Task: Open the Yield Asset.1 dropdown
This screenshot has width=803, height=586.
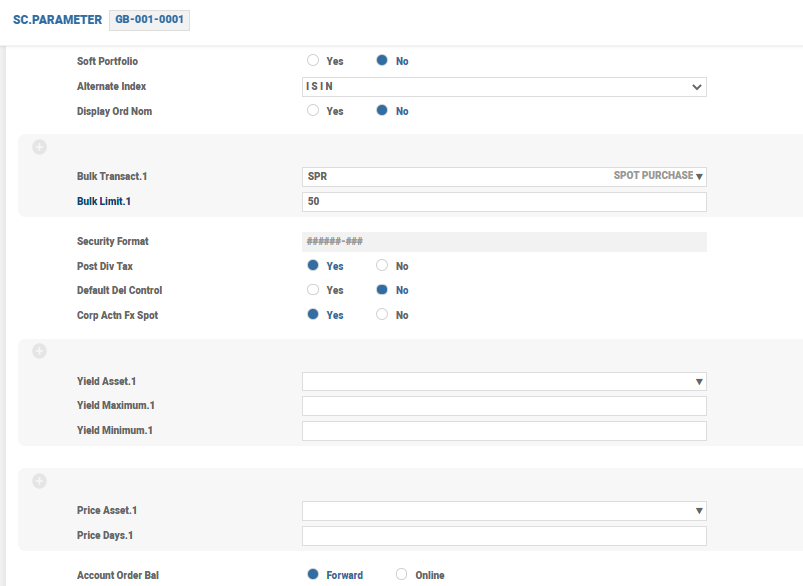Action: 699,381
